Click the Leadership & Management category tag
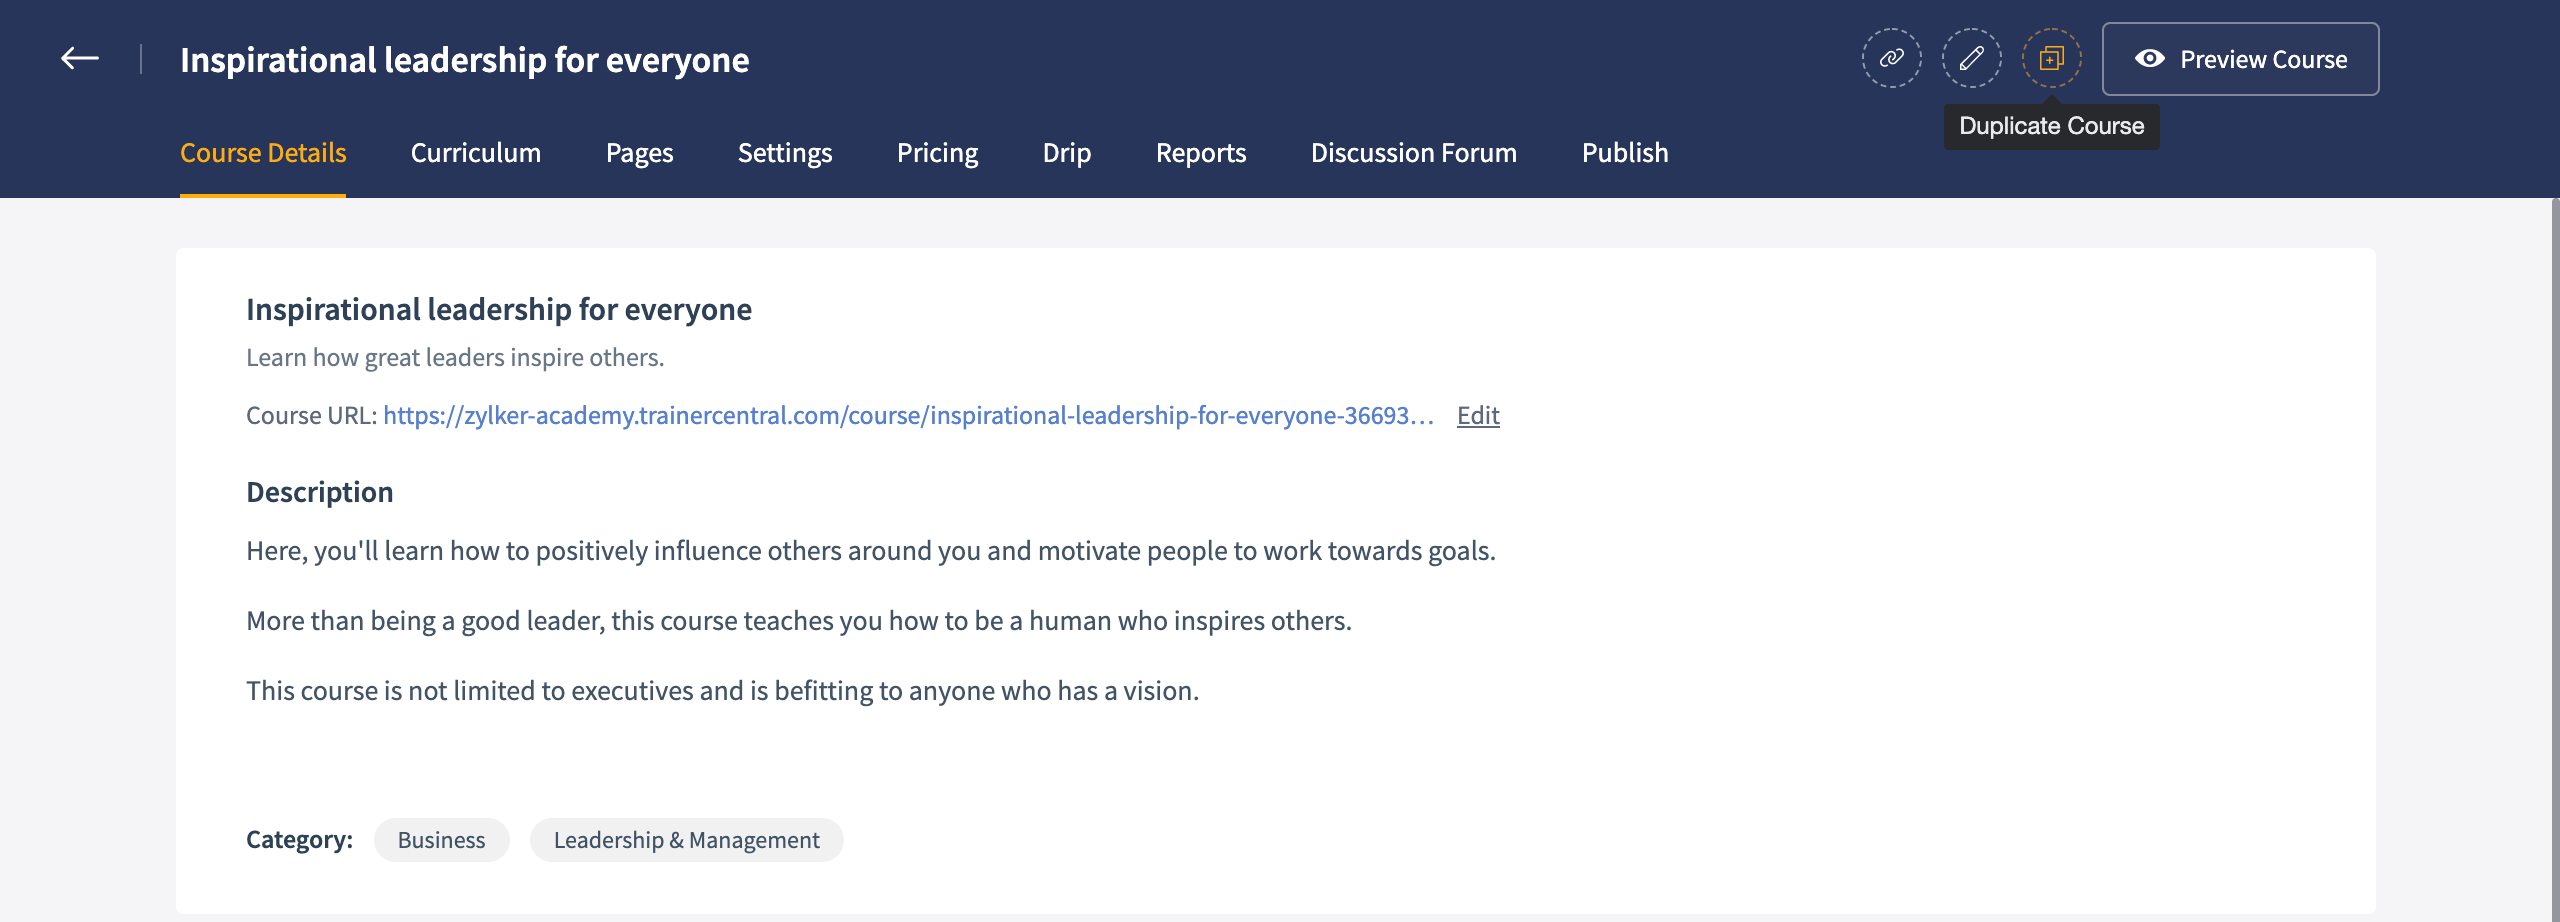This screenshot has width=2560, height=922. click(x=686, y=840)
